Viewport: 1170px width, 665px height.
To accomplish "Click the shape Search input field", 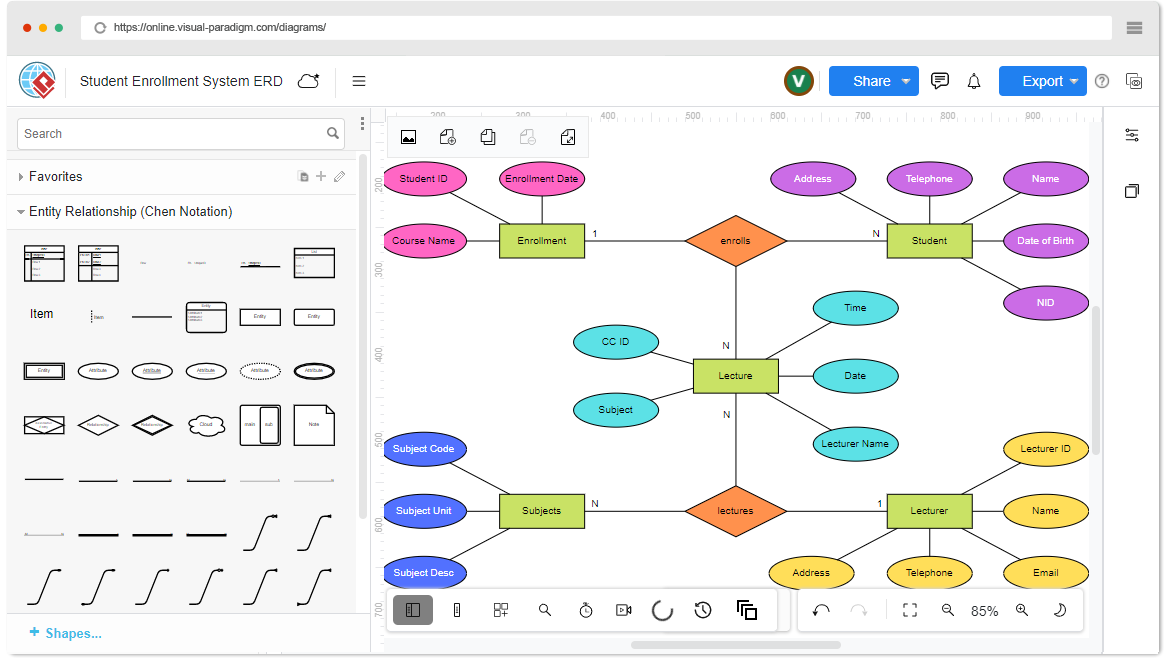I will click(x=170, y=134).
